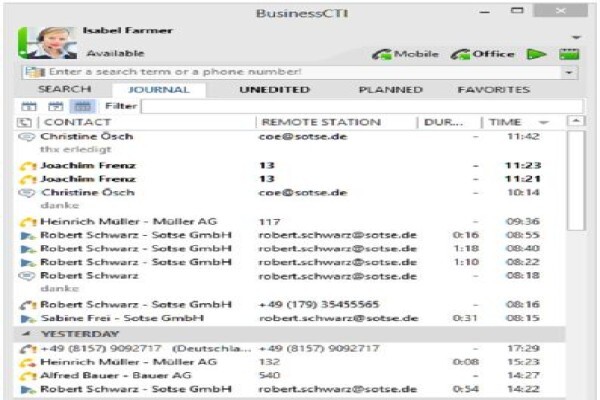
Task: Click the vertical scrollbar thumb
Action: [576, 180]
